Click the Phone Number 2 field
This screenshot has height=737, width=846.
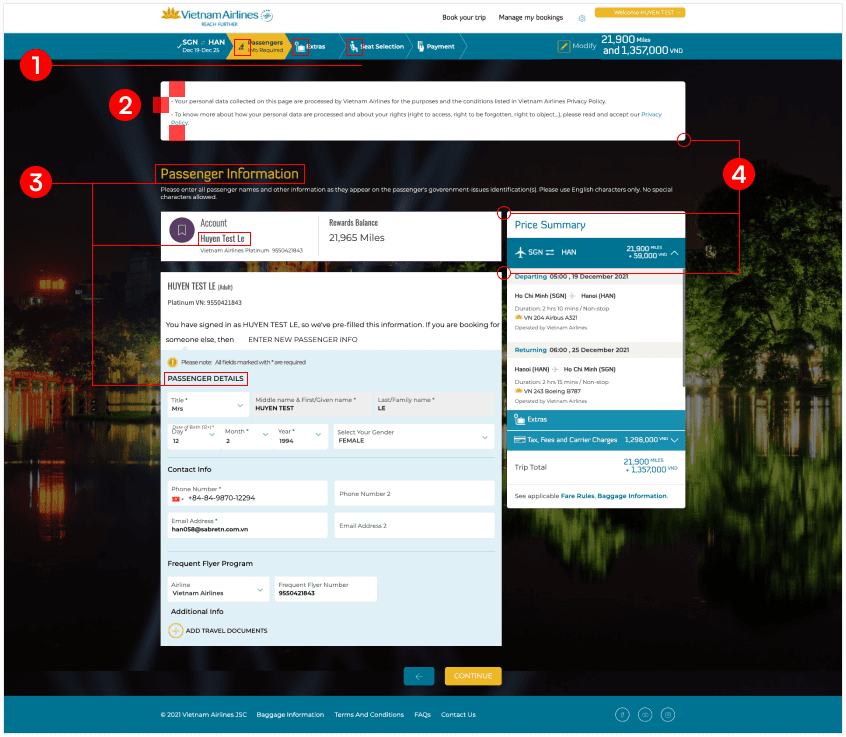coord(414,493)
